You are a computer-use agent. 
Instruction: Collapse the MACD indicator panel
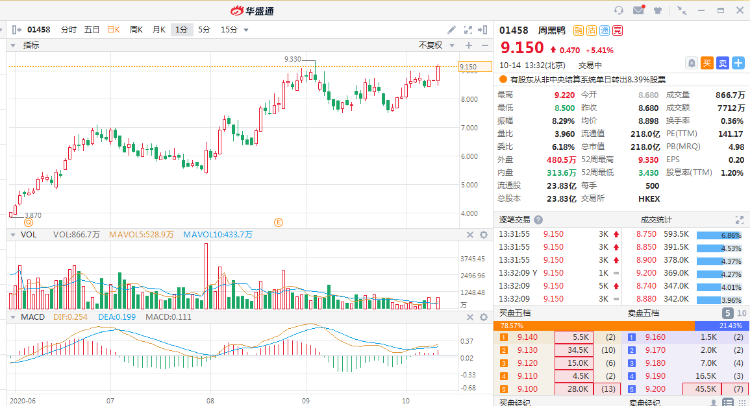tap(11, 317)
